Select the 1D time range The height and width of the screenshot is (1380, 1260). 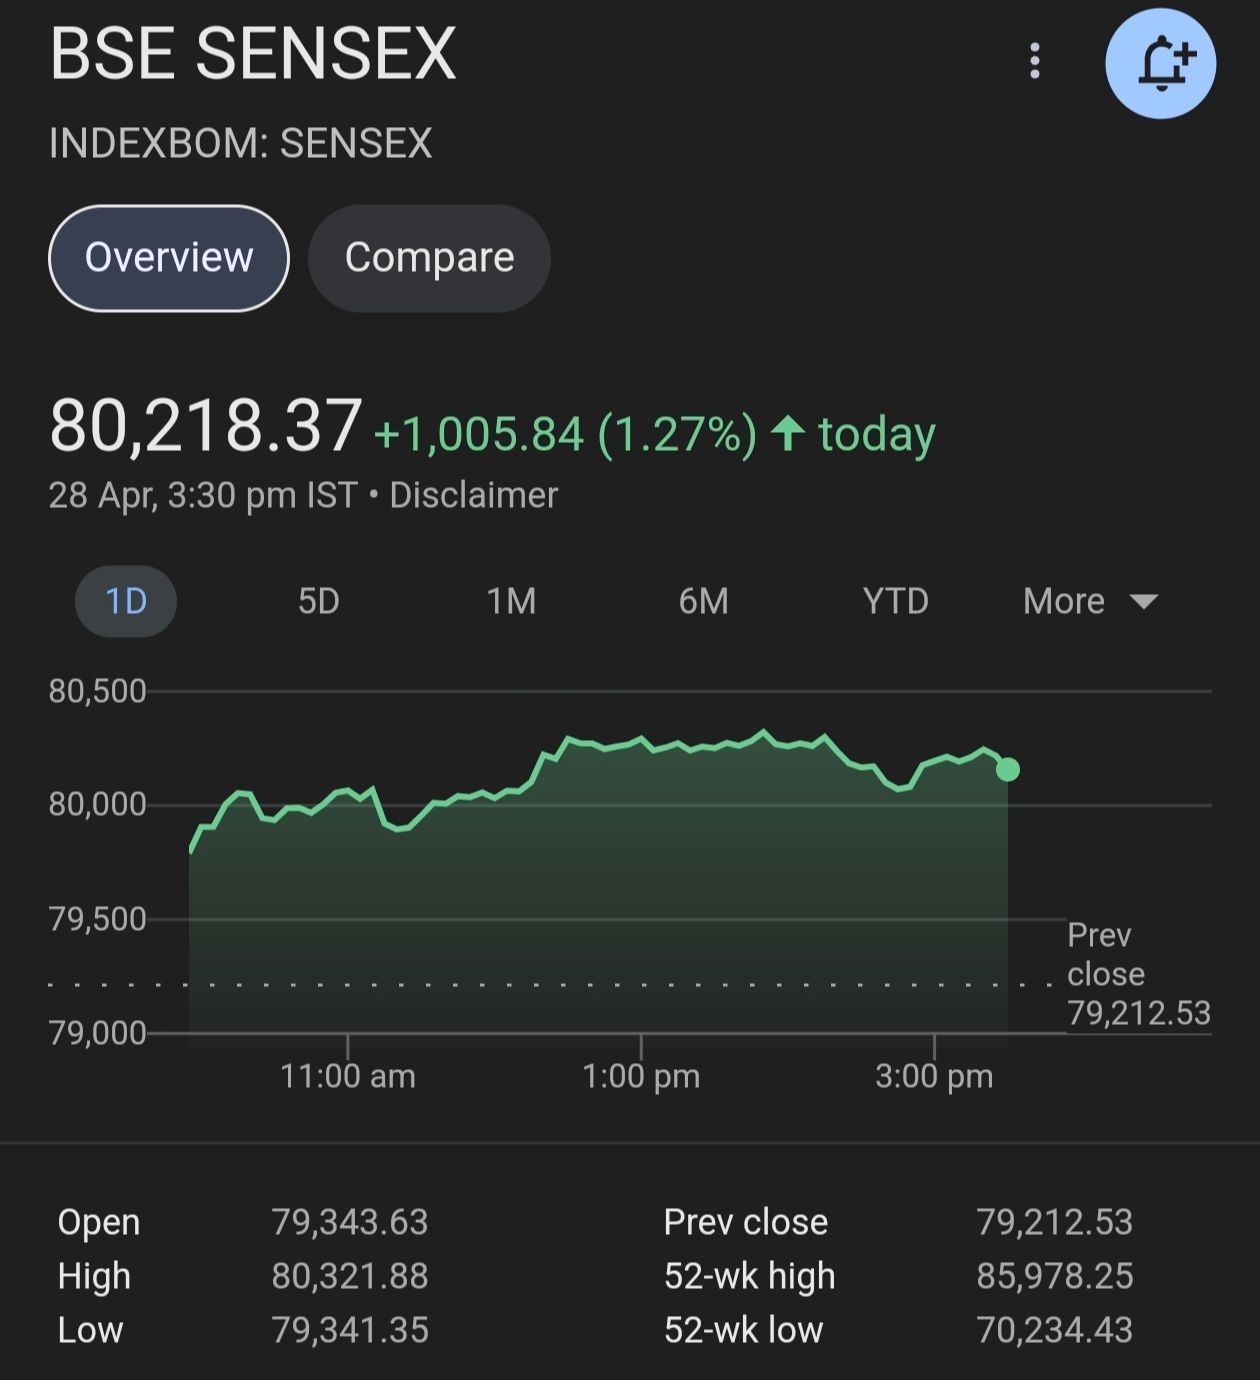click(x=126, y=601)
